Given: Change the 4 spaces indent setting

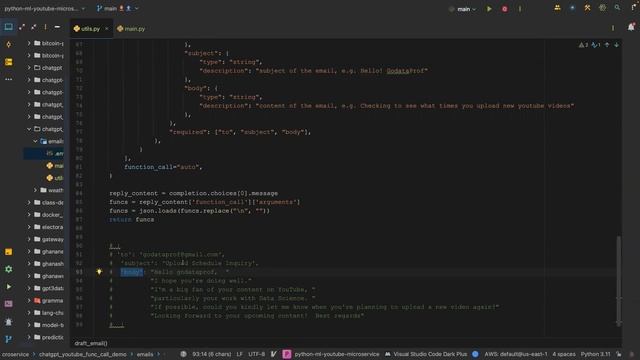Looking at the screenshot, I should [564, 354].
